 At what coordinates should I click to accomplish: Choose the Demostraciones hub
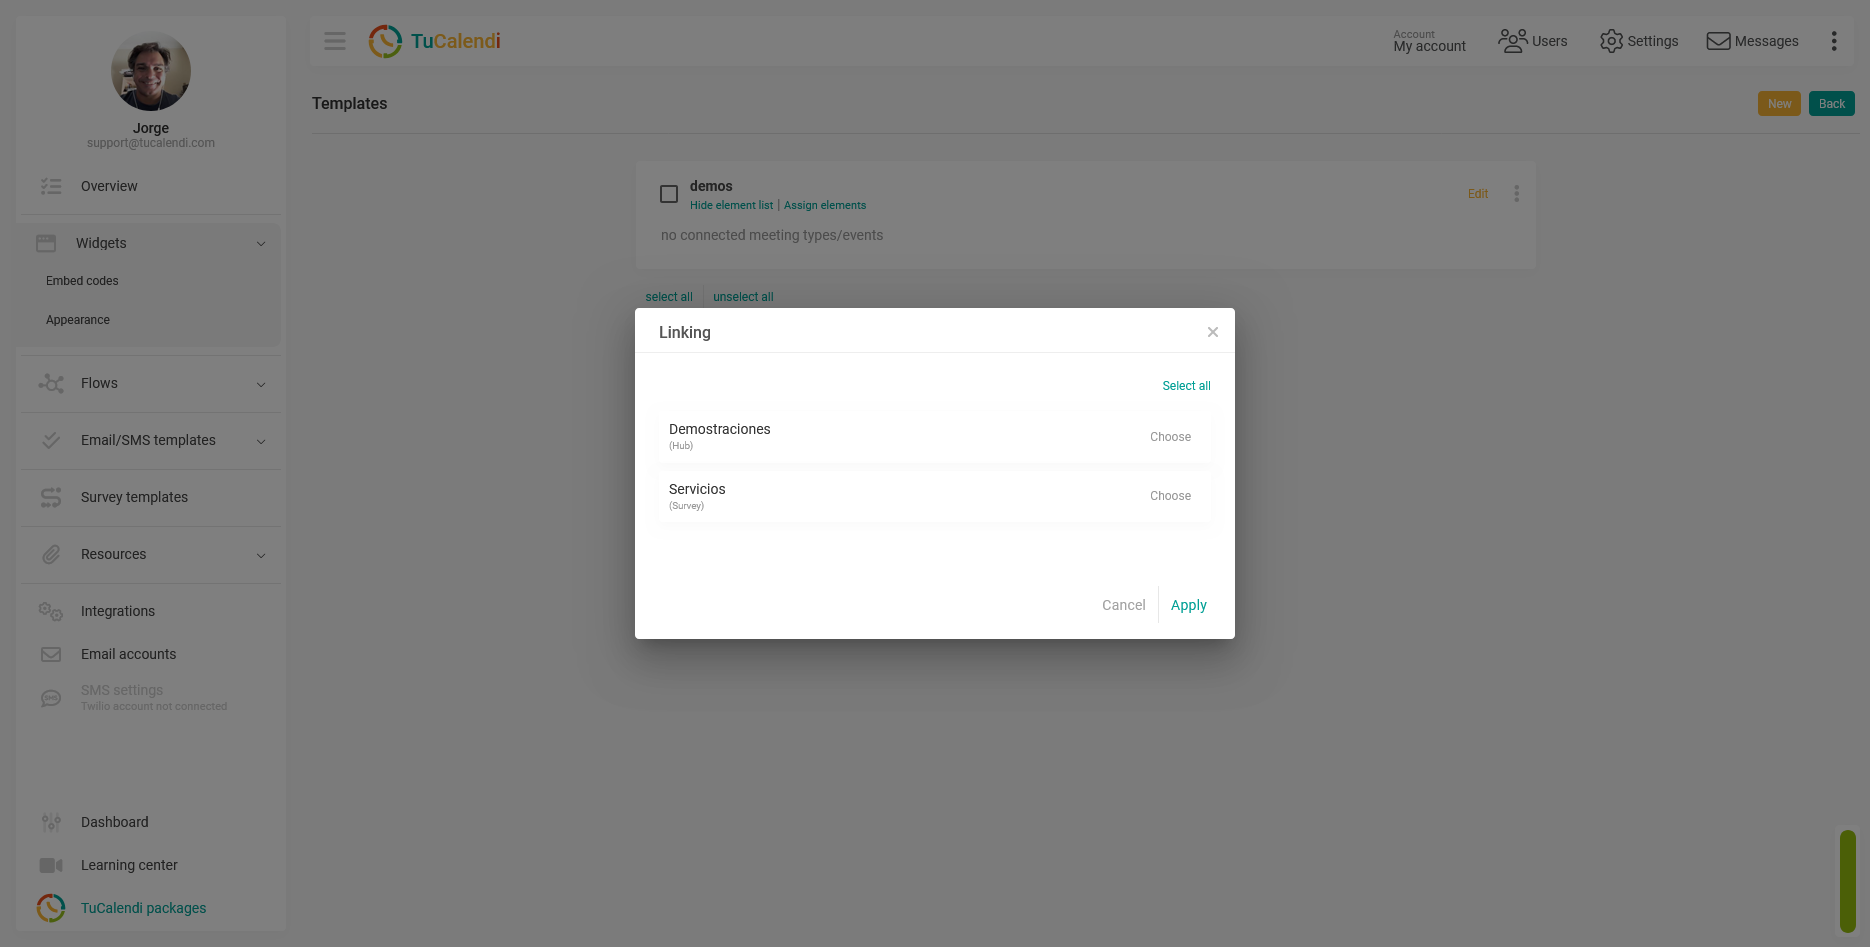click(x=1170, y=437)
